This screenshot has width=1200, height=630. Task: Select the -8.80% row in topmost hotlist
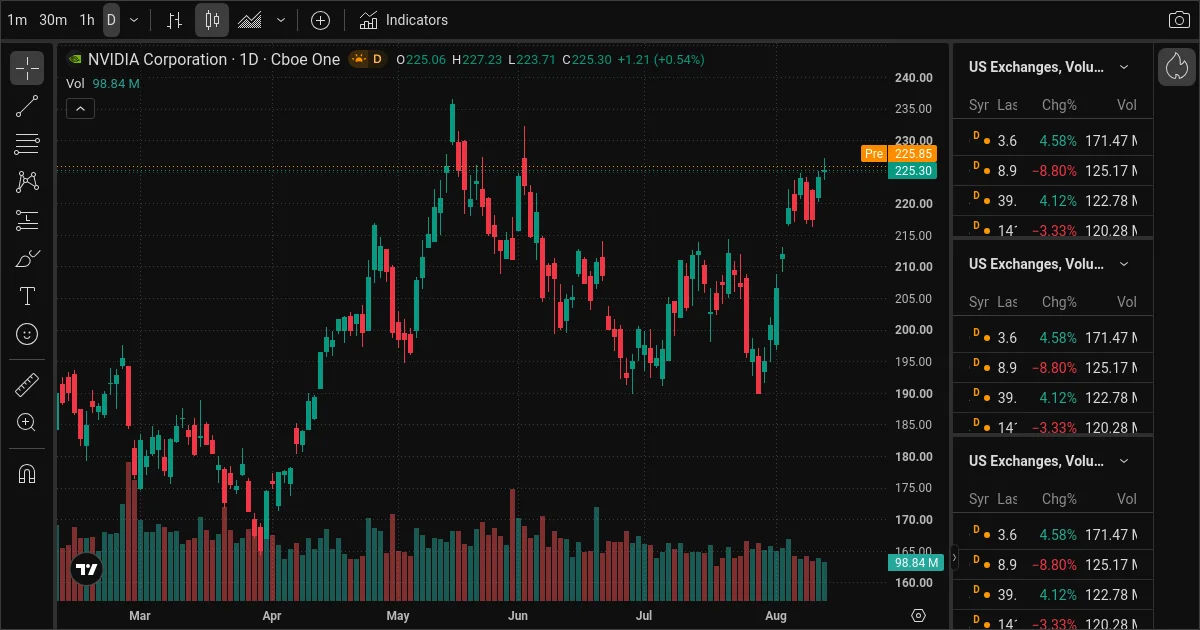click(x=1053, y=171)
